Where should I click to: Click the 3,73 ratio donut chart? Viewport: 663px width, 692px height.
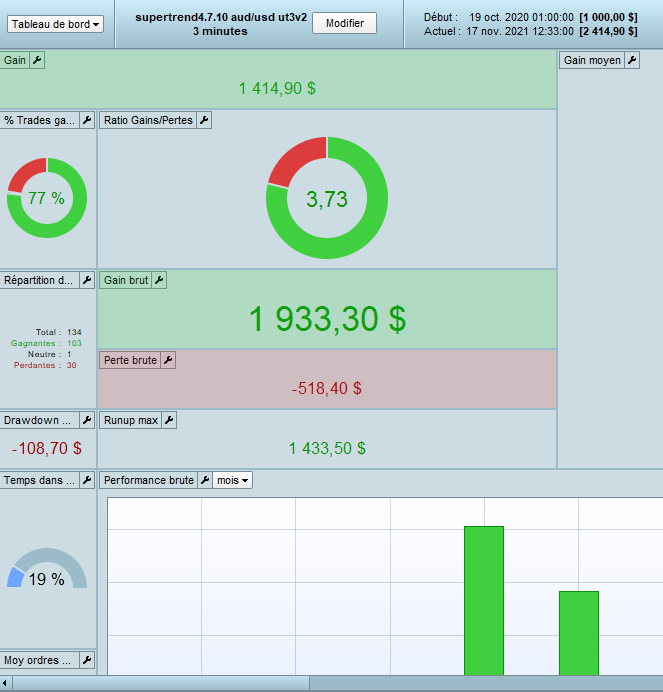click(x=327, y=198)
